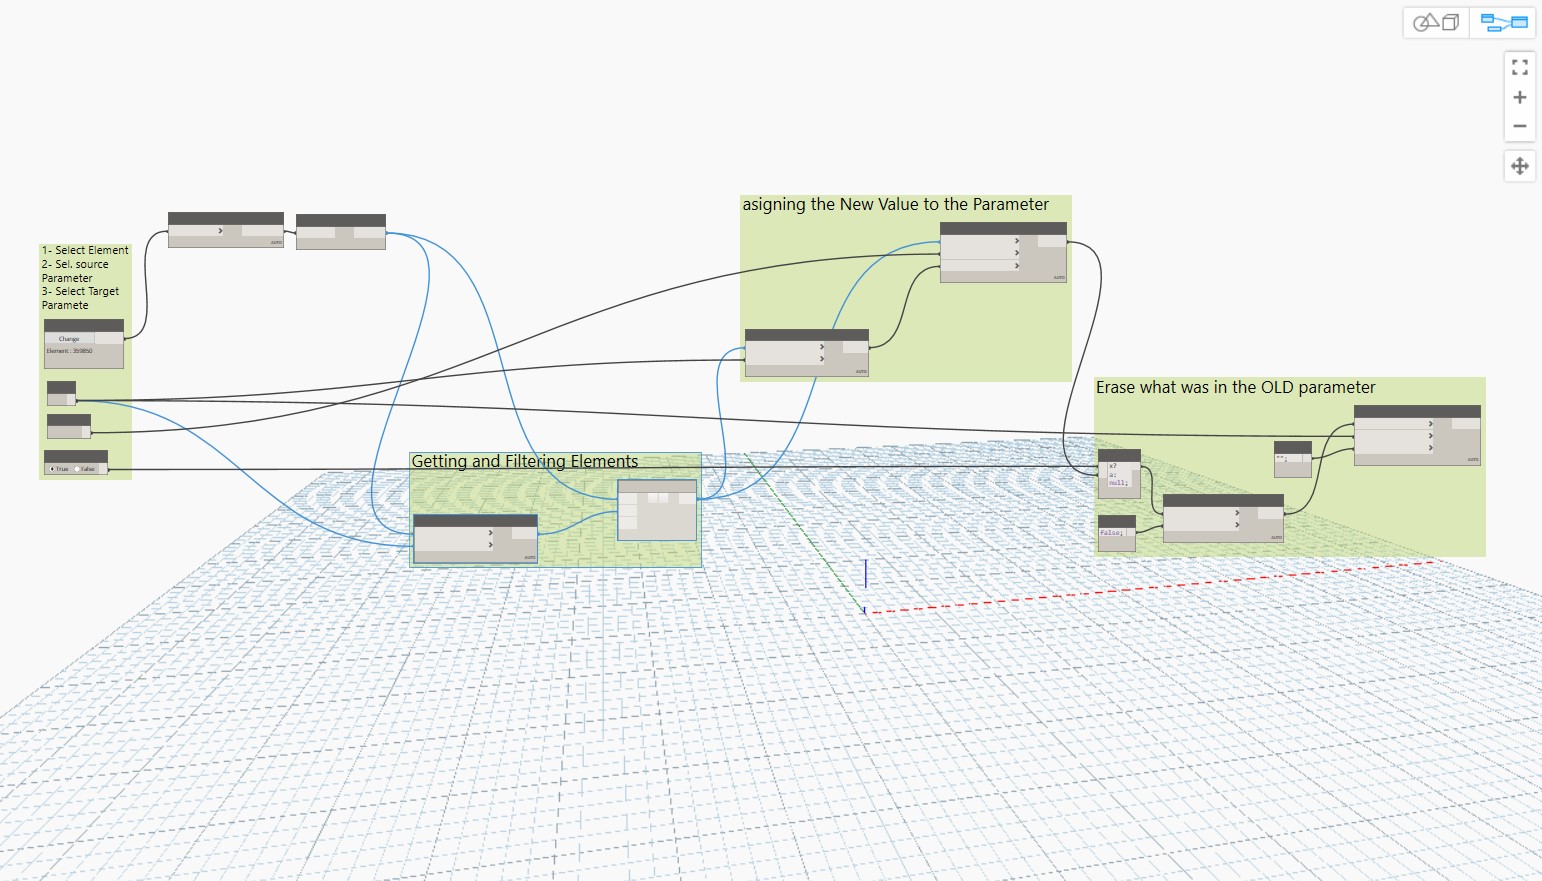
Task: Activate the Pan mode icon
Action: [x=1520, y=166]
